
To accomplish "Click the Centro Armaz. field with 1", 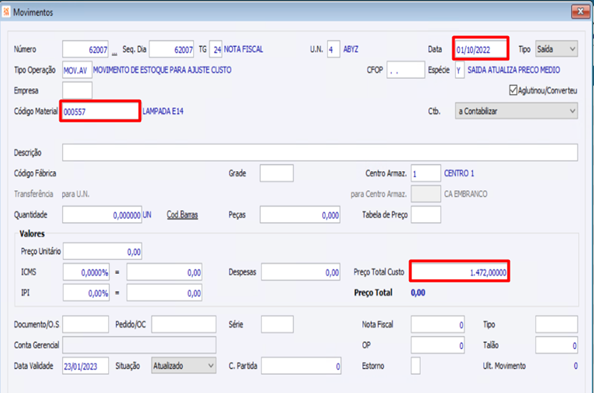I will [x=426, y=173].
